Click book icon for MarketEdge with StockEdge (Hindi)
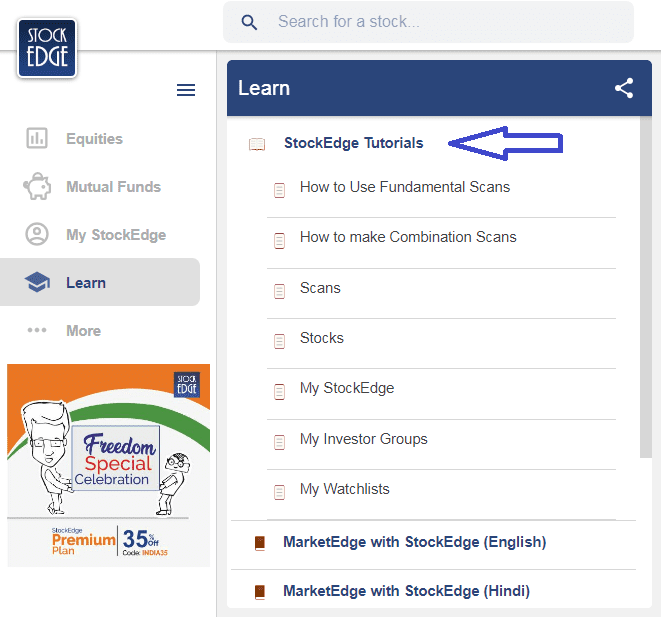 click(260, 592)
